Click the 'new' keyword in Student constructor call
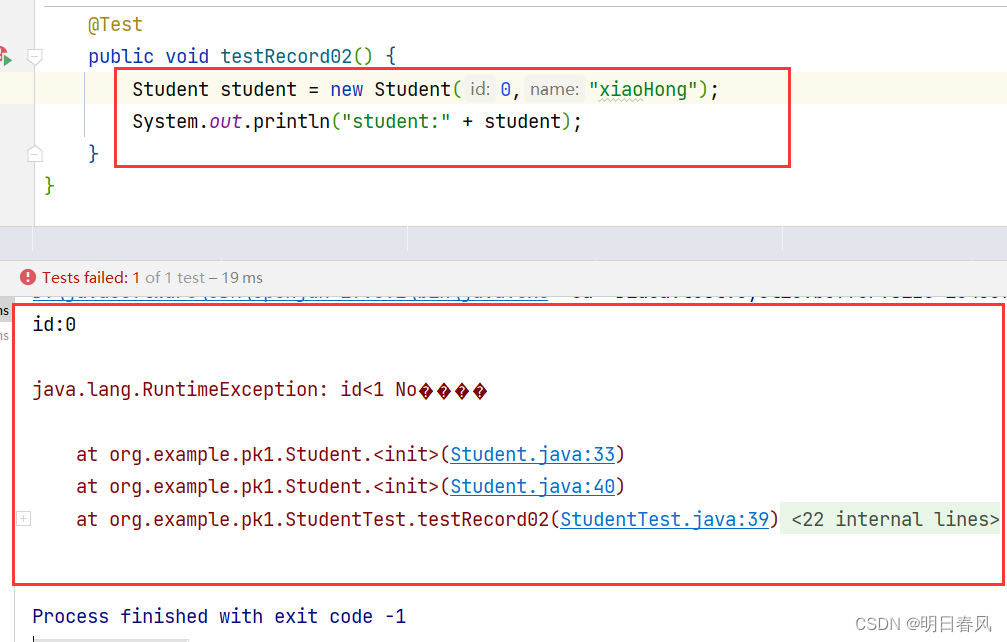 click(347, 89)
